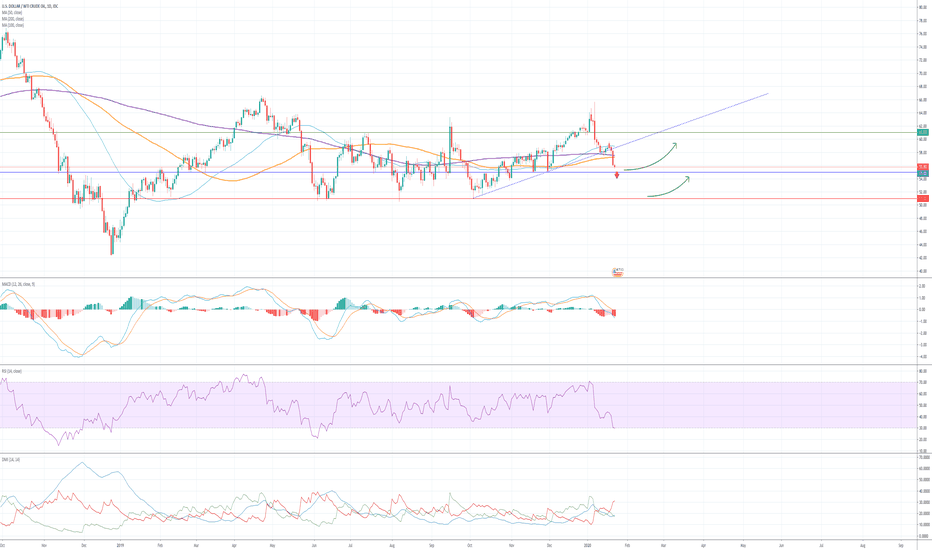Click the 2020 label on the time axis
932x550 pixels.
pos(588,544)
